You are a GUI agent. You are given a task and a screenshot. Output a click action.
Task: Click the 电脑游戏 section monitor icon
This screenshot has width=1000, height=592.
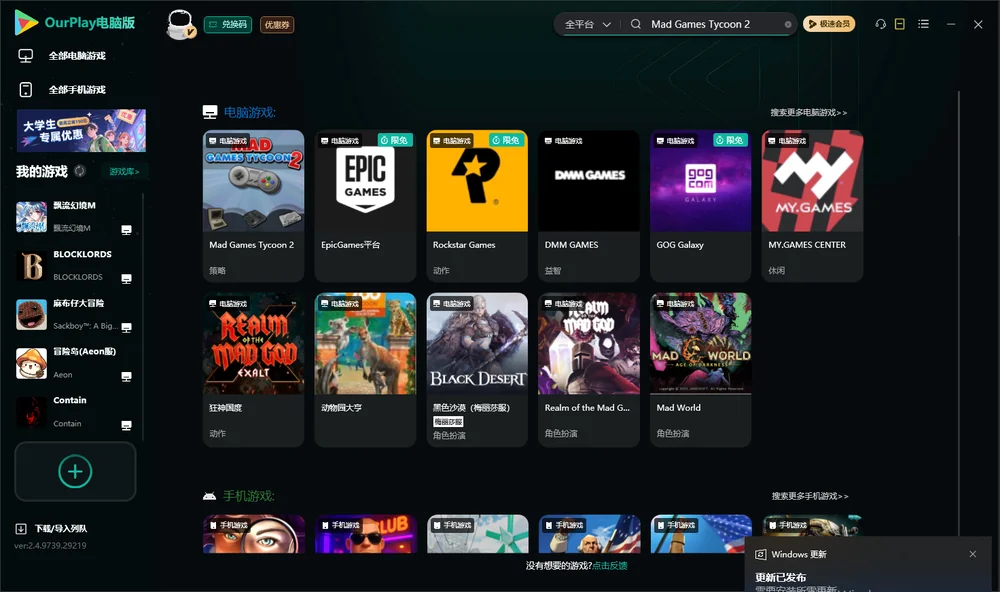210,112
